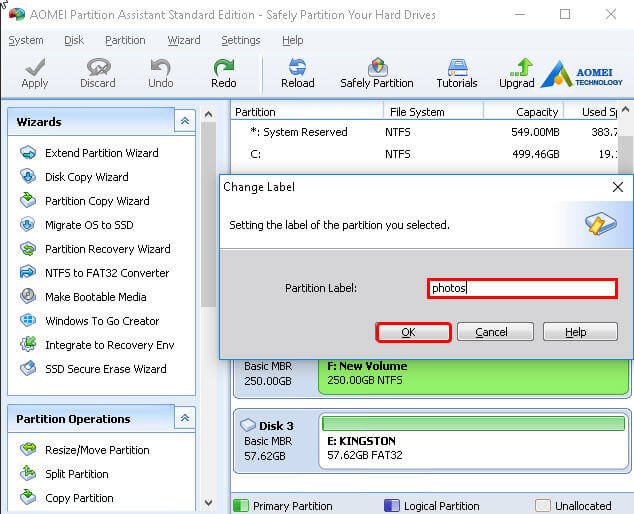
Task: Select Resize/Move Partition operation icon
Action: [28, 450]
